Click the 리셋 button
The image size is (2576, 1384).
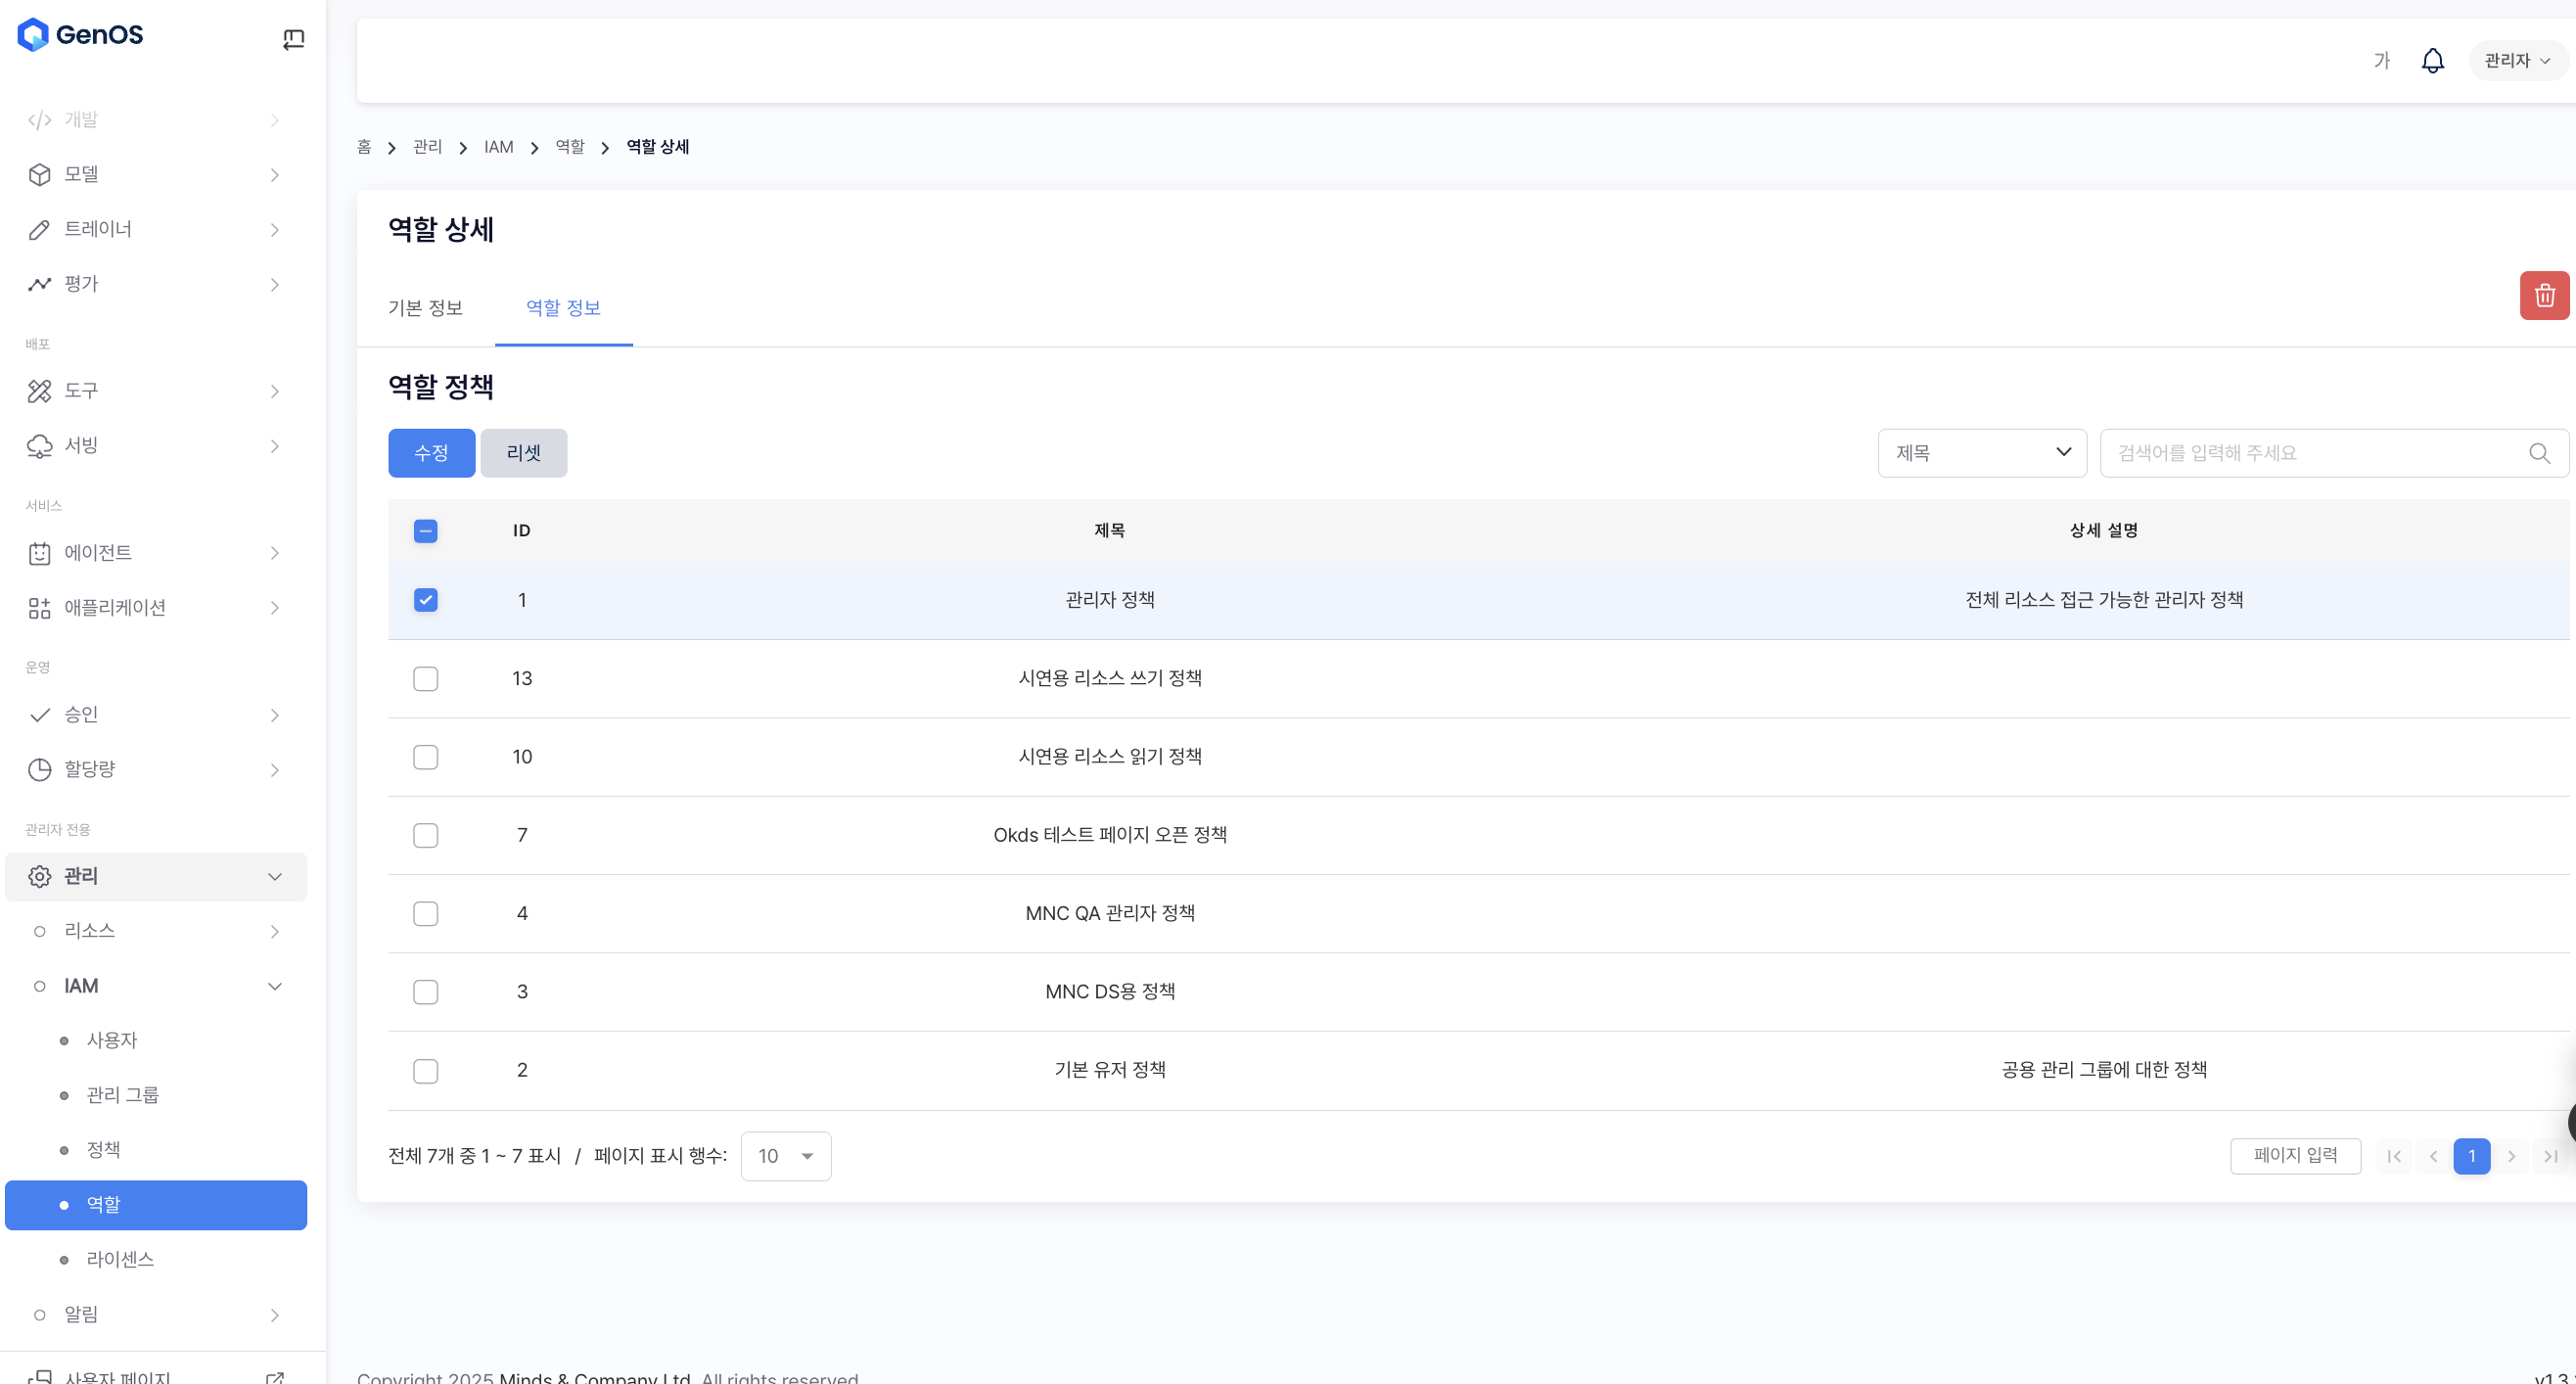pos(523,453)
